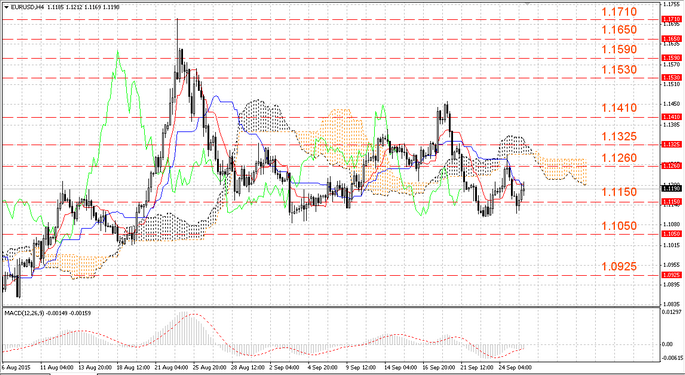Screen dimensions: 685x375
Task: Select the red 1.1710 price tag on axis
Action: (671, 19)
